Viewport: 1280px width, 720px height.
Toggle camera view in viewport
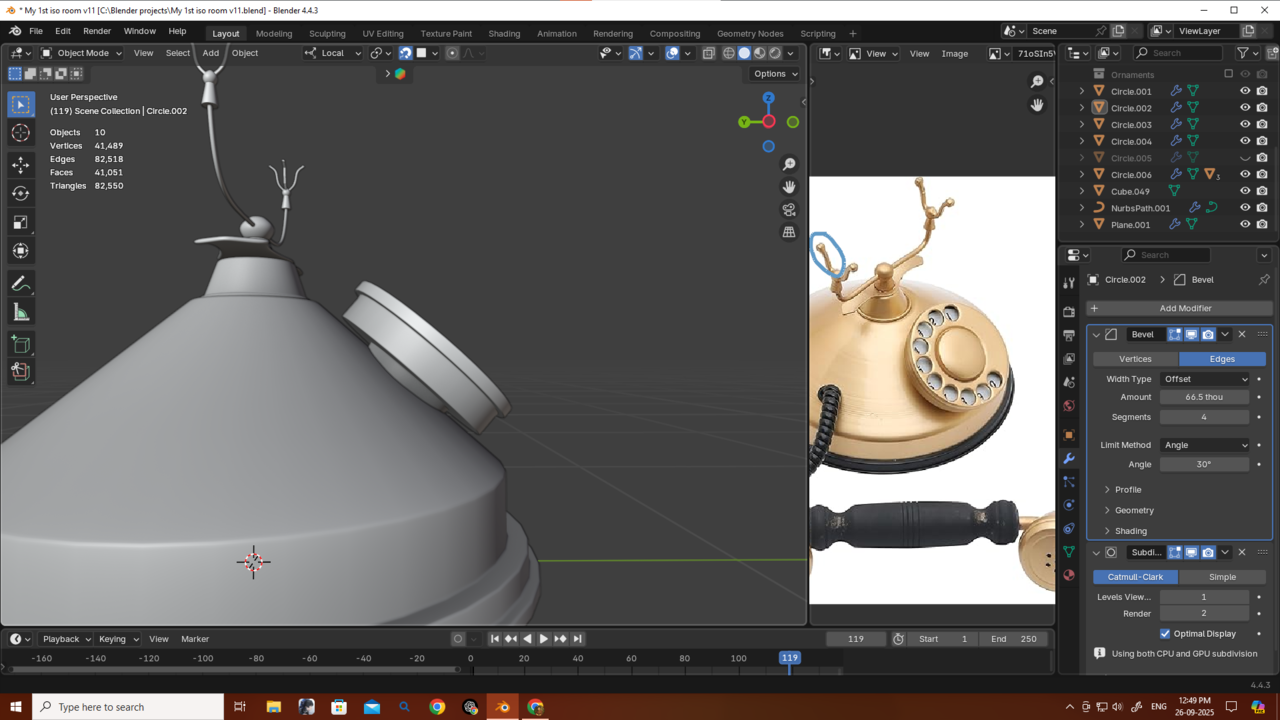click(x=789, y=209)
